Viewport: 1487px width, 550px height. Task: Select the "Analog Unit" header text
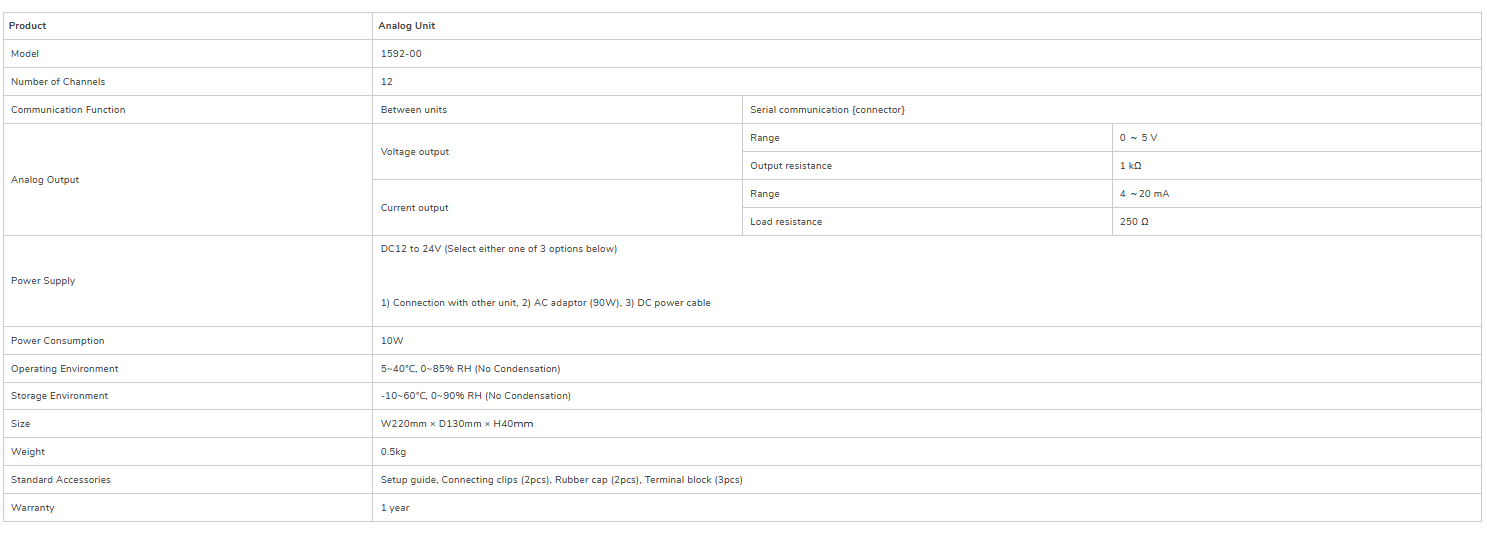pos(406,26)
